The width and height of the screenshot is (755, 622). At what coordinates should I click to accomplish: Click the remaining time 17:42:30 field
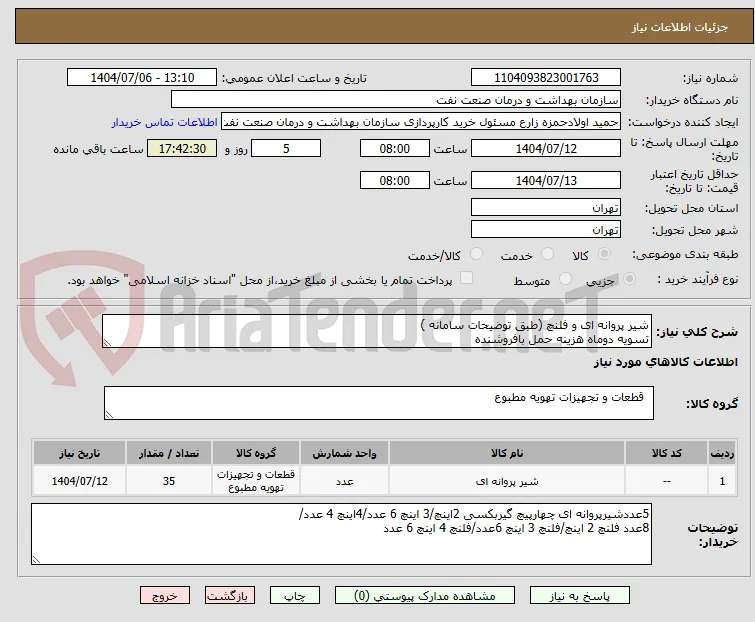pos(182,148)
